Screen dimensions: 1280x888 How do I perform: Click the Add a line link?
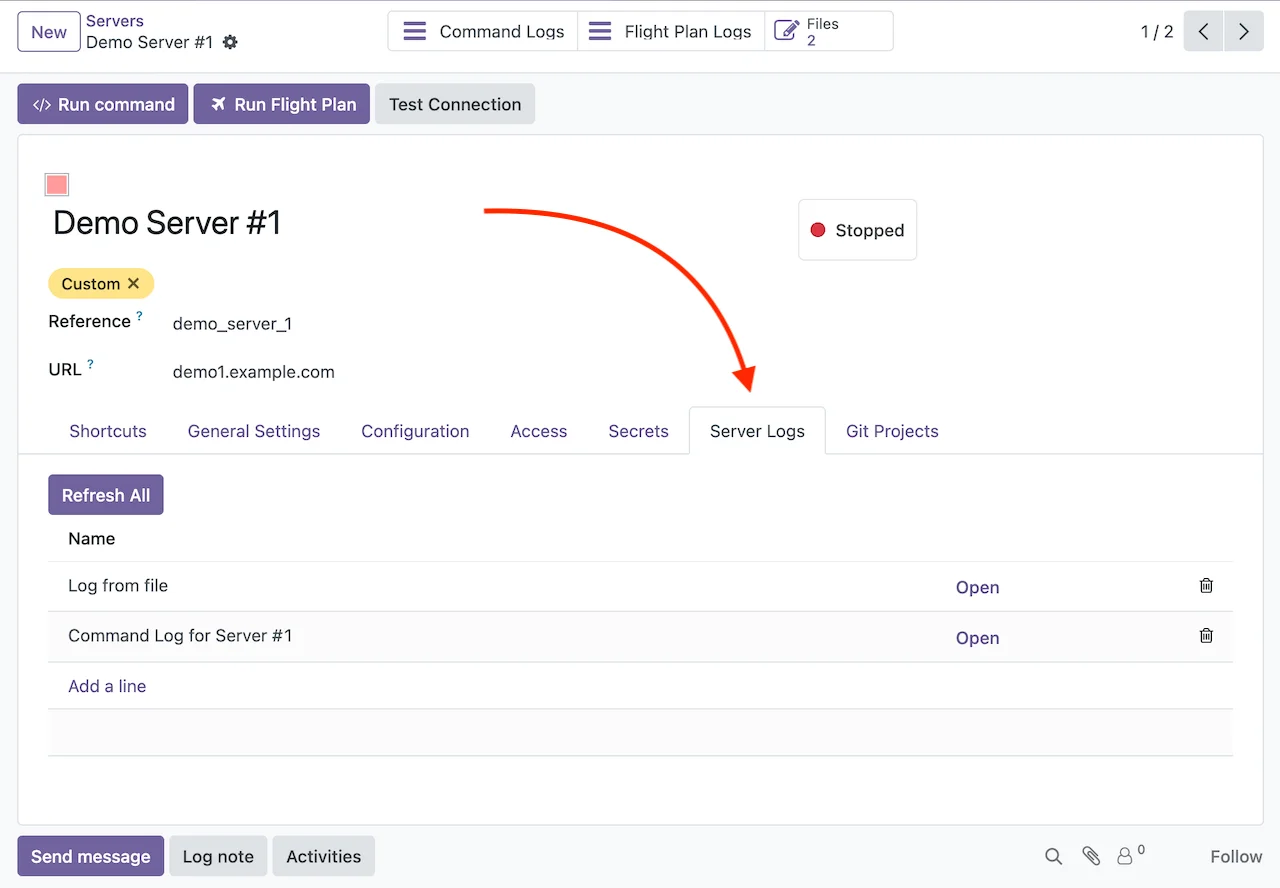(x=107, y=686)
